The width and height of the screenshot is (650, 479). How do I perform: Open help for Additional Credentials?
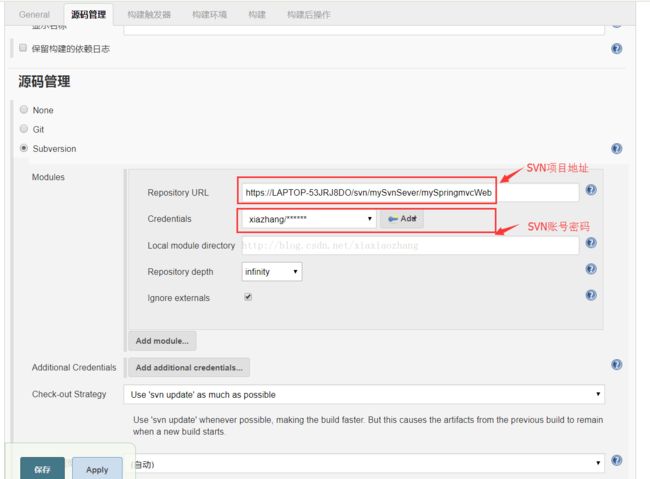616,365
